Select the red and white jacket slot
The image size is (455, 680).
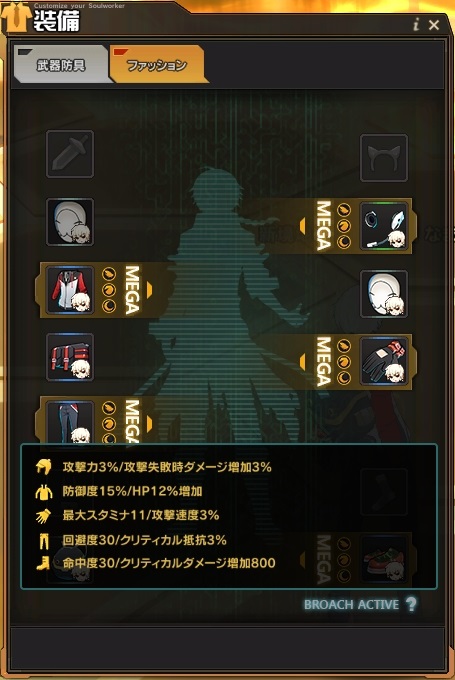(x=70, y=290)
